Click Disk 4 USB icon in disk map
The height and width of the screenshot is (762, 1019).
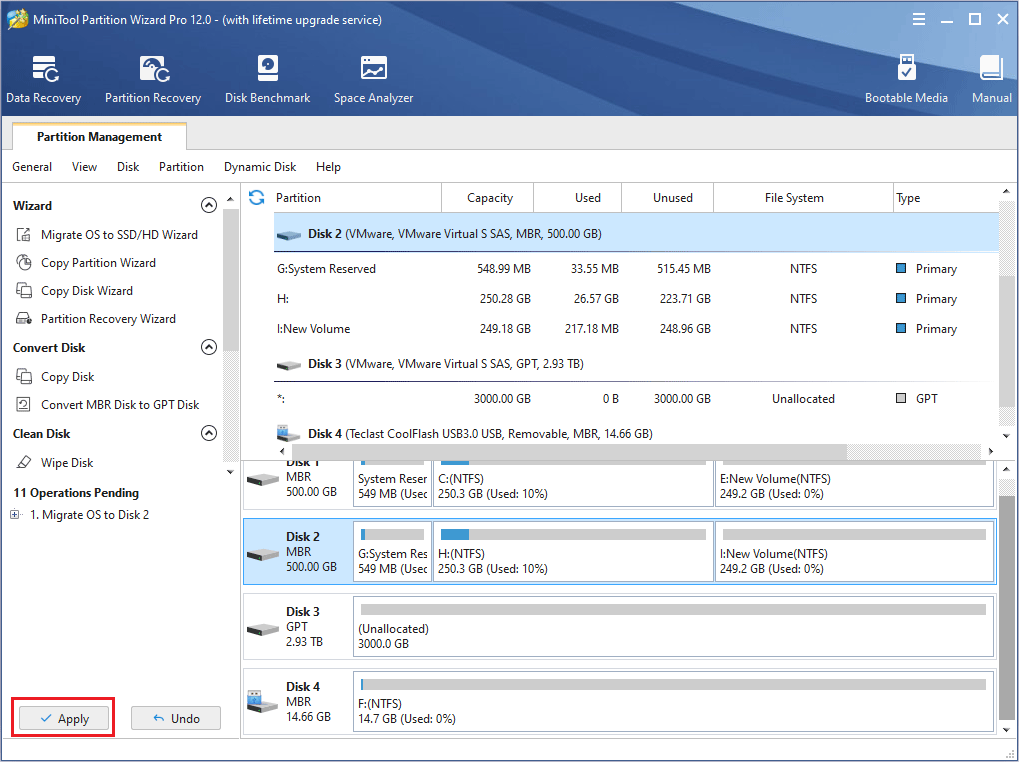263,702
